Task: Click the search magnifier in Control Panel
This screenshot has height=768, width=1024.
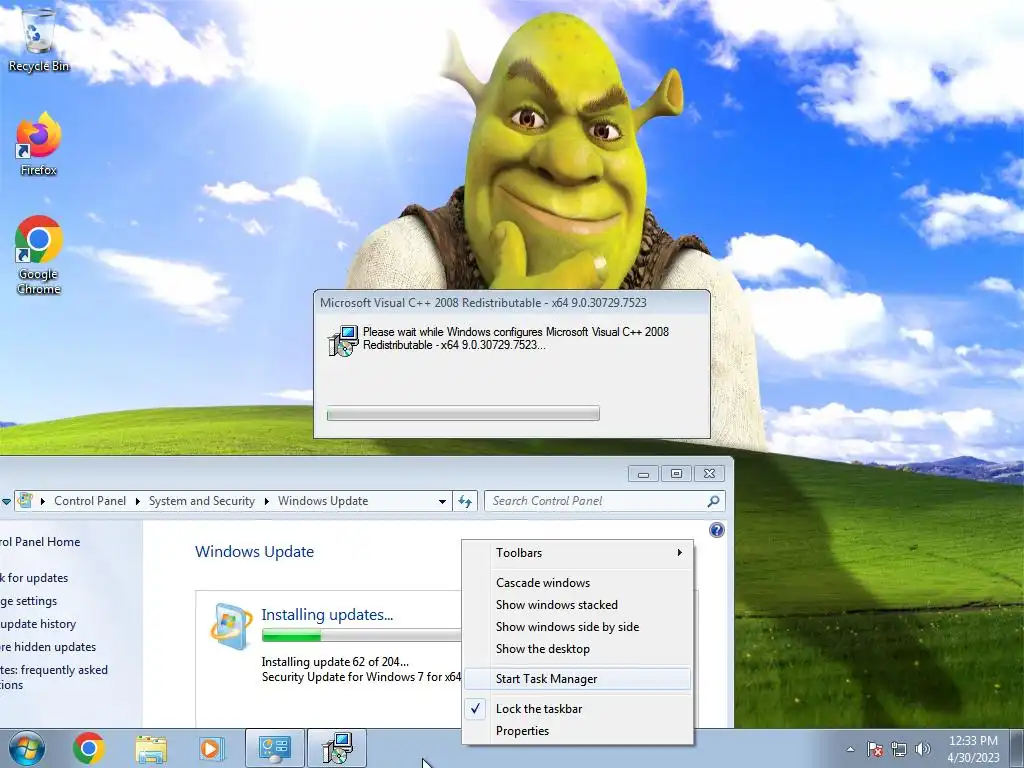Action: click(713, 501)
